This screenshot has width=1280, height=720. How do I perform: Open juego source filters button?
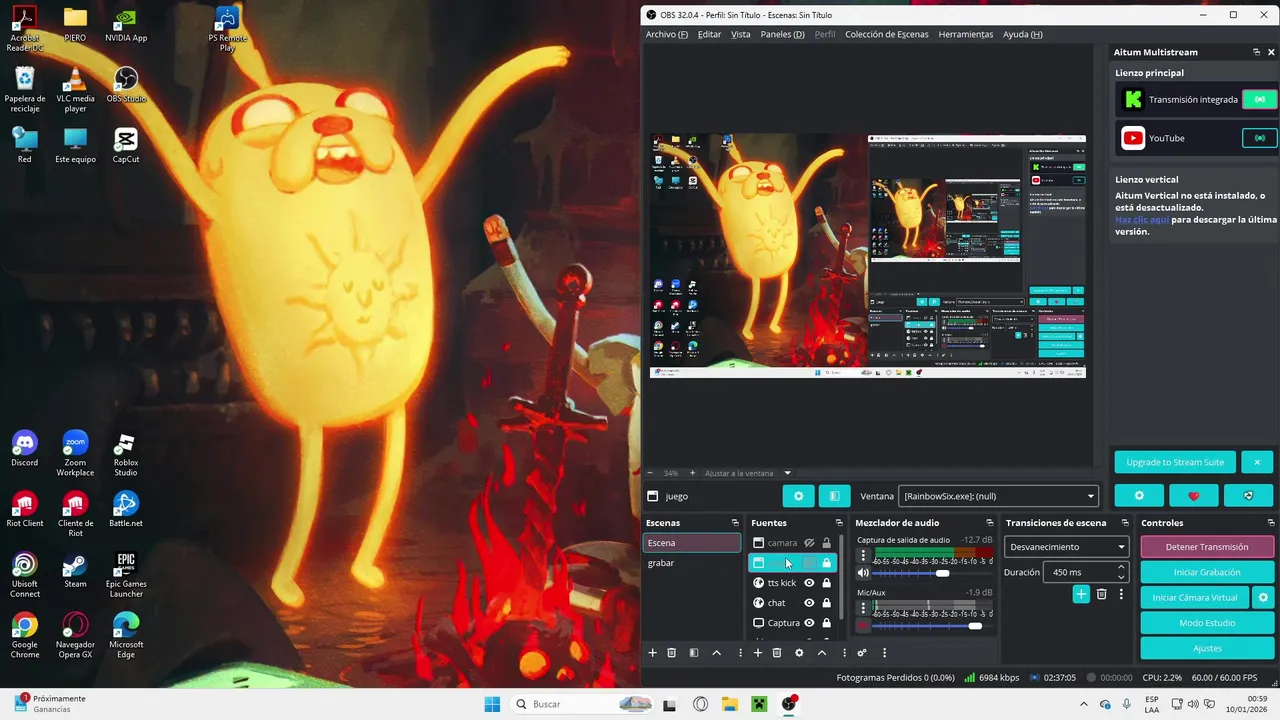[x=834, y=496]
